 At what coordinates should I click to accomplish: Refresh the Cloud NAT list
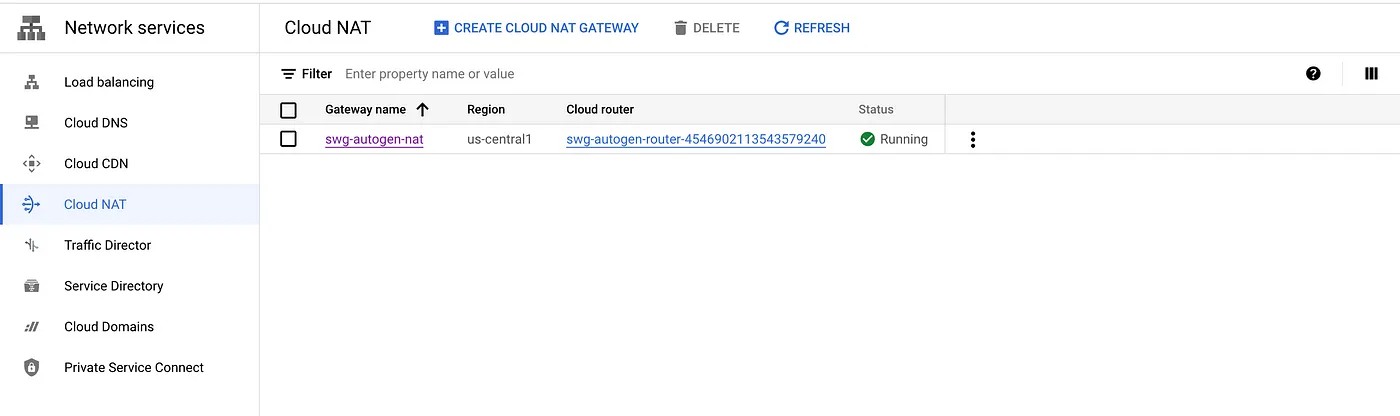tap(811, 28)
